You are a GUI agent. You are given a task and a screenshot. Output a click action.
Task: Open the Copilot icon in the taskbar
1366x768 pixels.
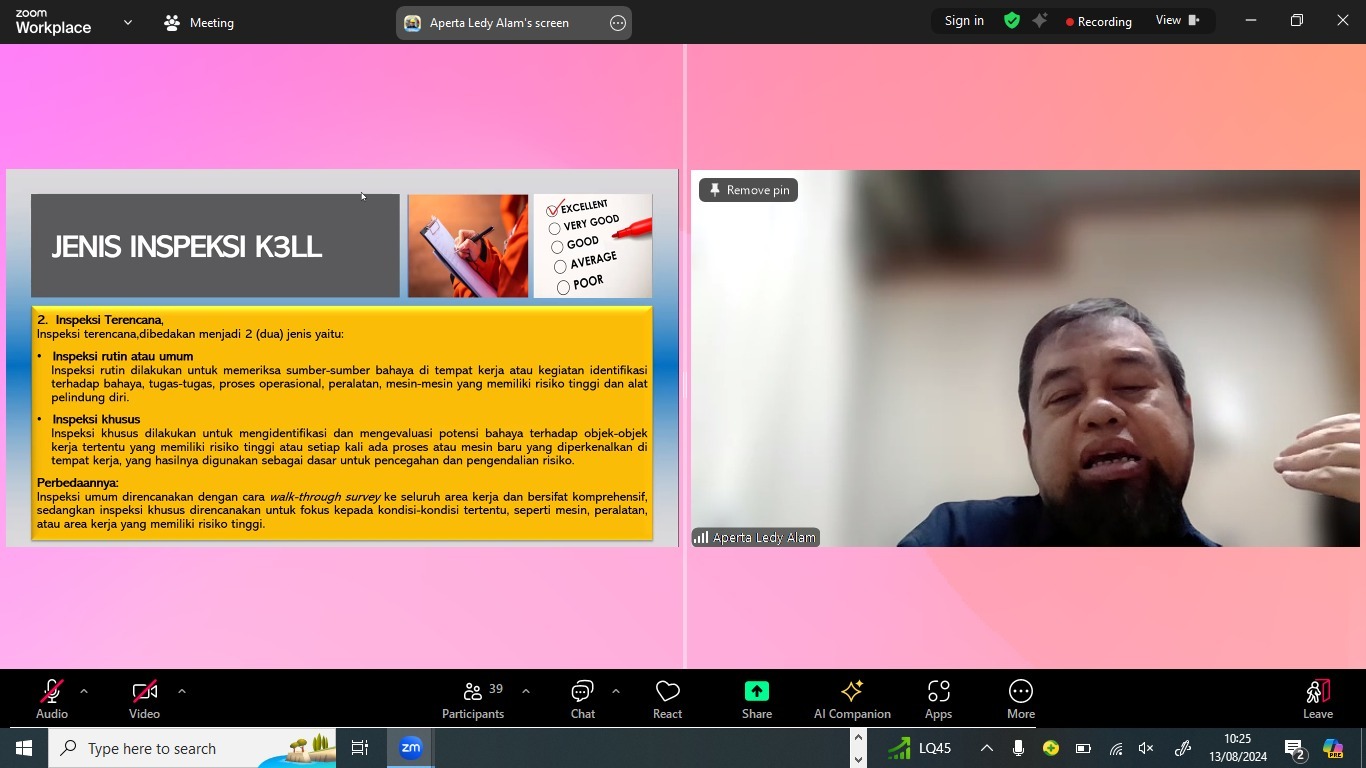1333,748
